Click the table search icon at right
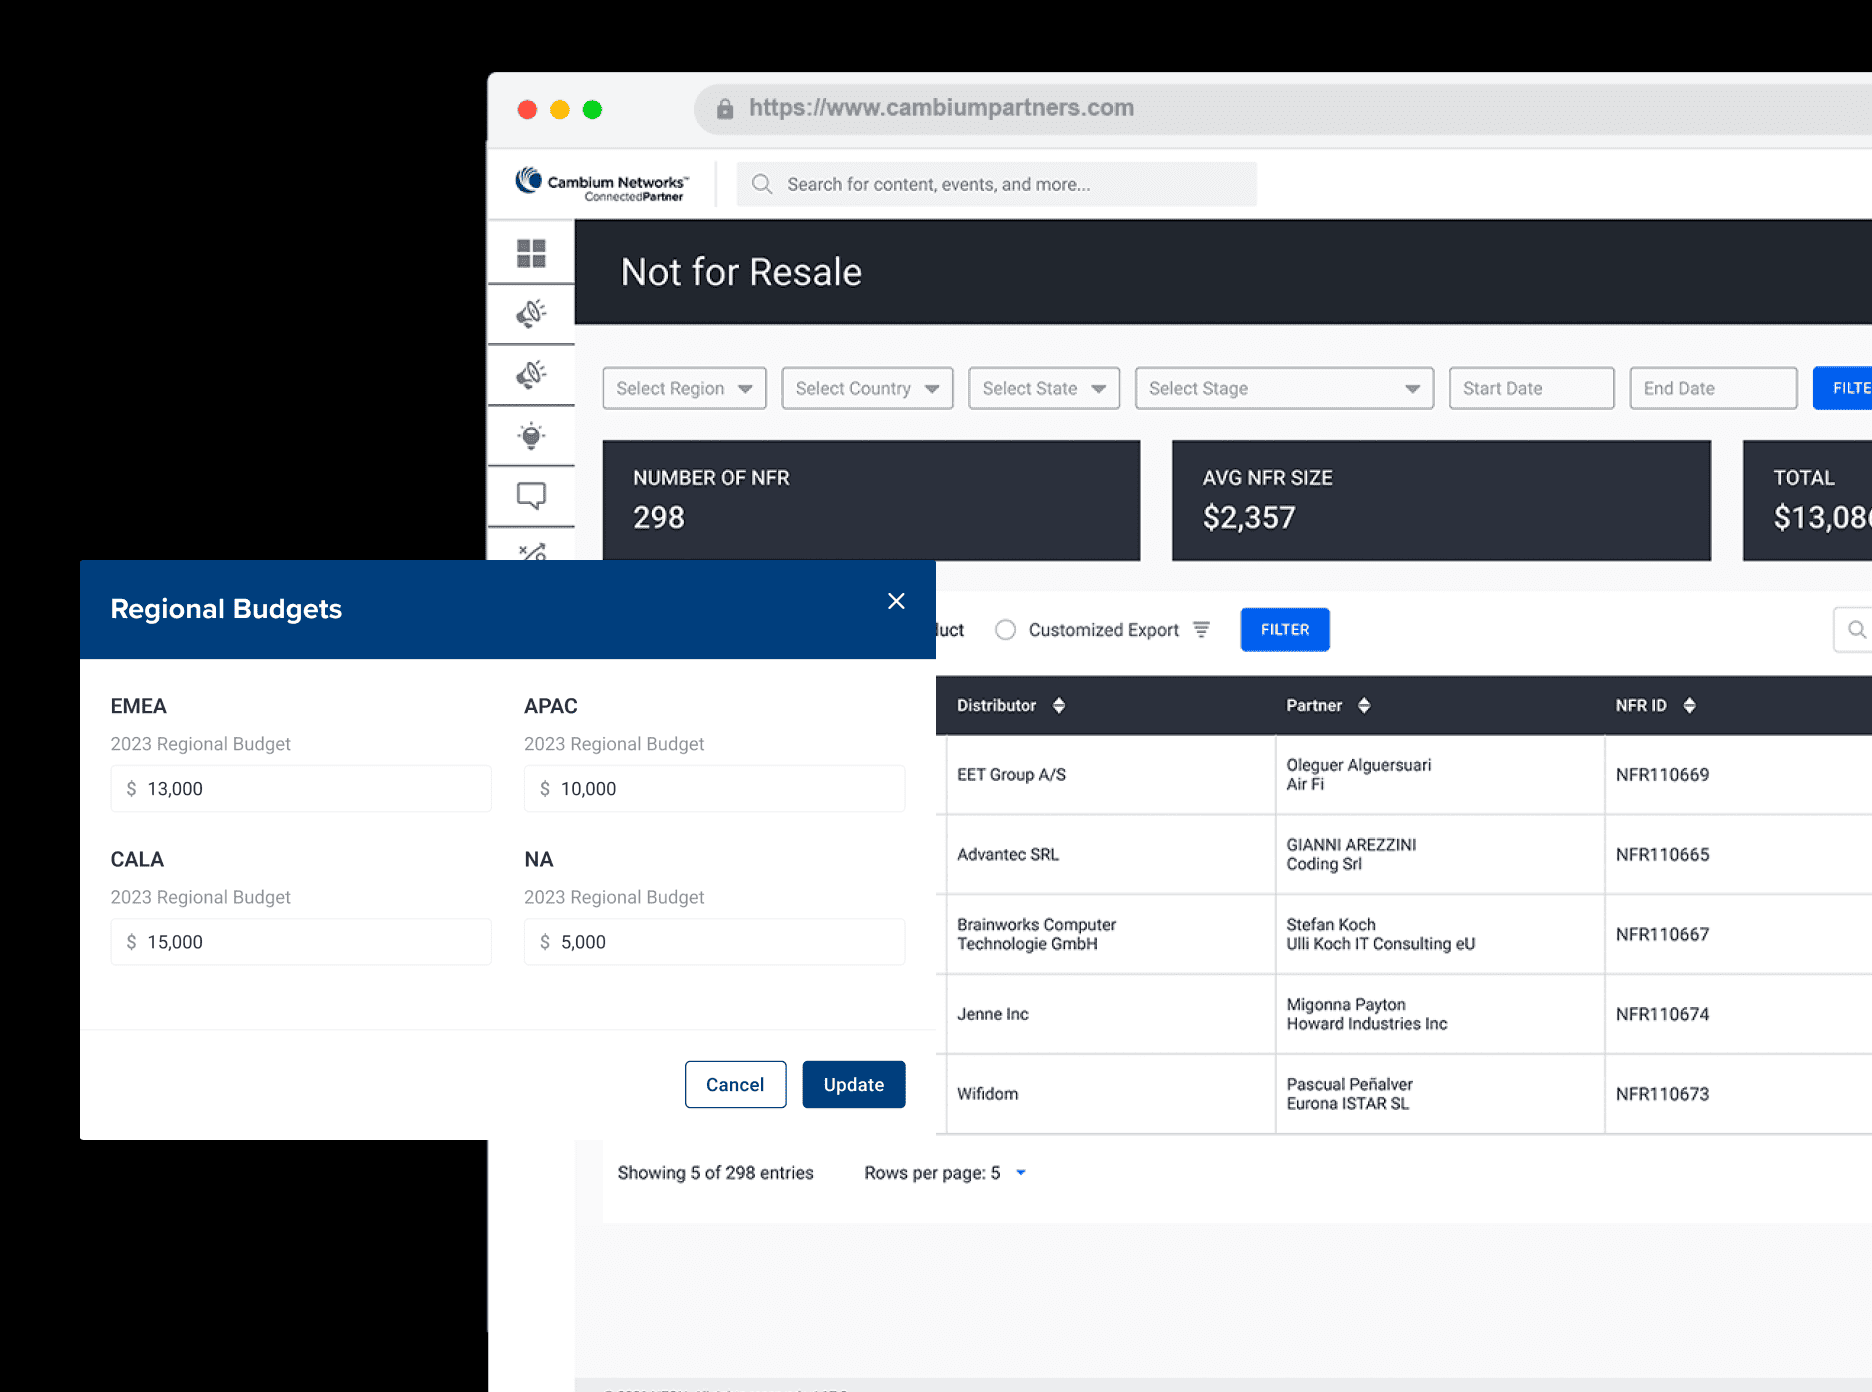 [1856, 630]
